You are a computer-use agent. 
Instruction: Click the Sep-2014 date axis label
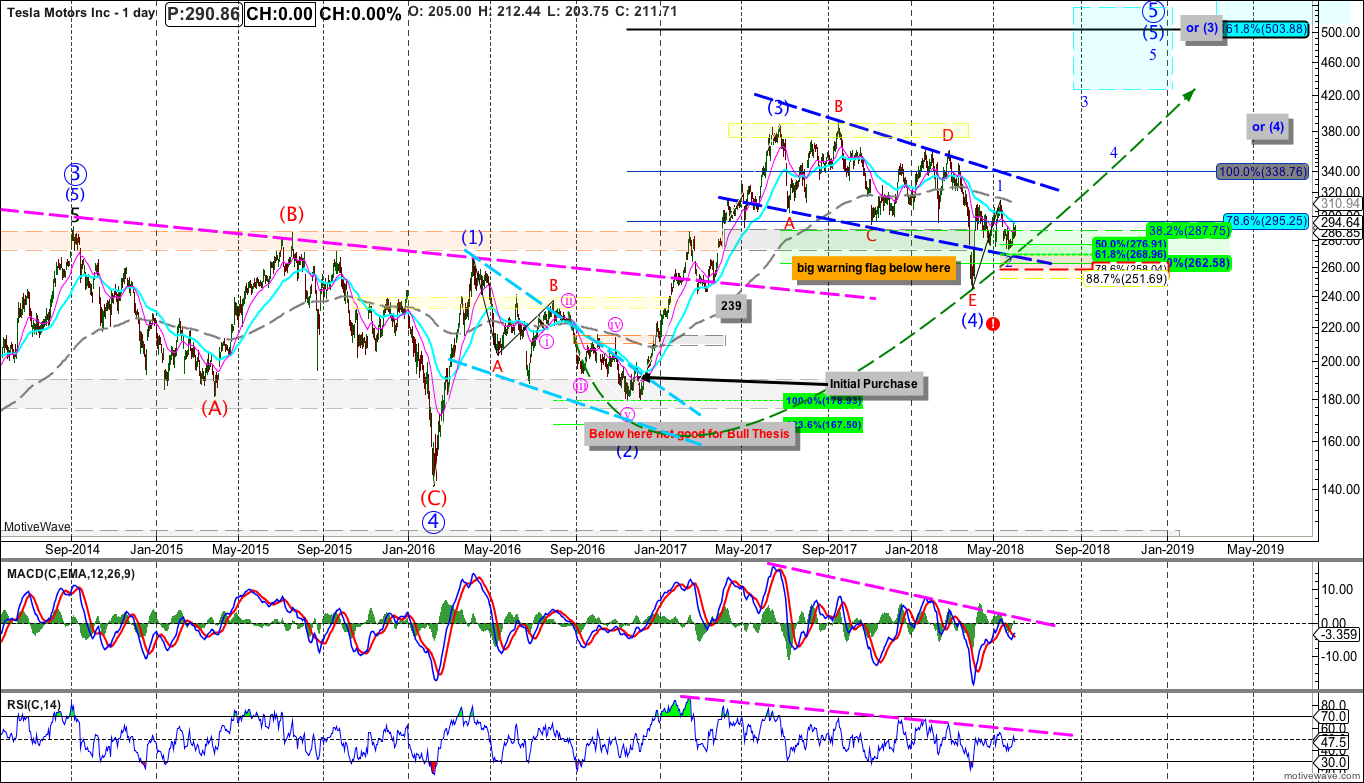coord(71,548)
